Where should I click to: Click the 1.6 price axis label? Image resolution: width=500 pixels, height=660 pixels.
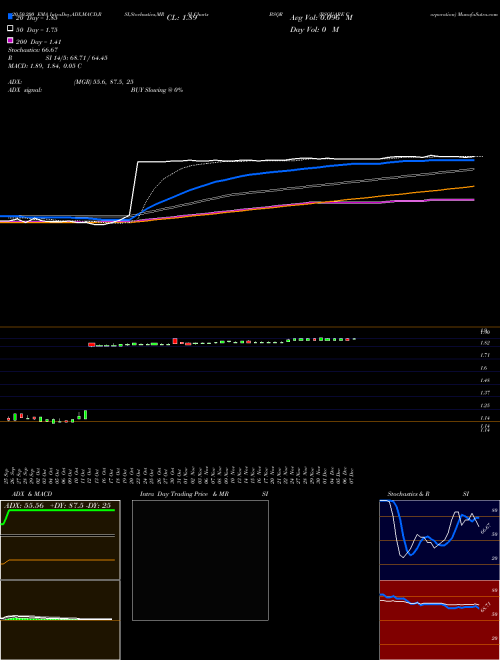484,368
